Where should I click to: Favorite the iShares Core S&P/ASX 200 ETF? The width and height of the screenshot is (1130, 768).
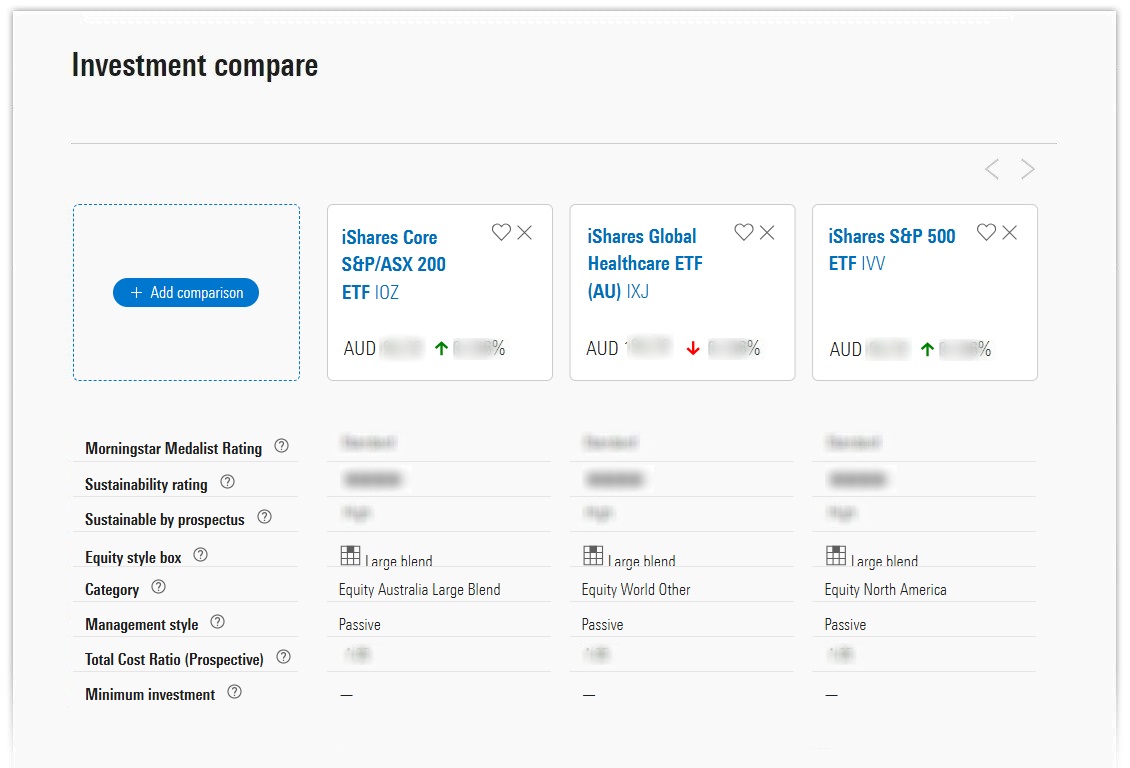[x=501, y=232]
